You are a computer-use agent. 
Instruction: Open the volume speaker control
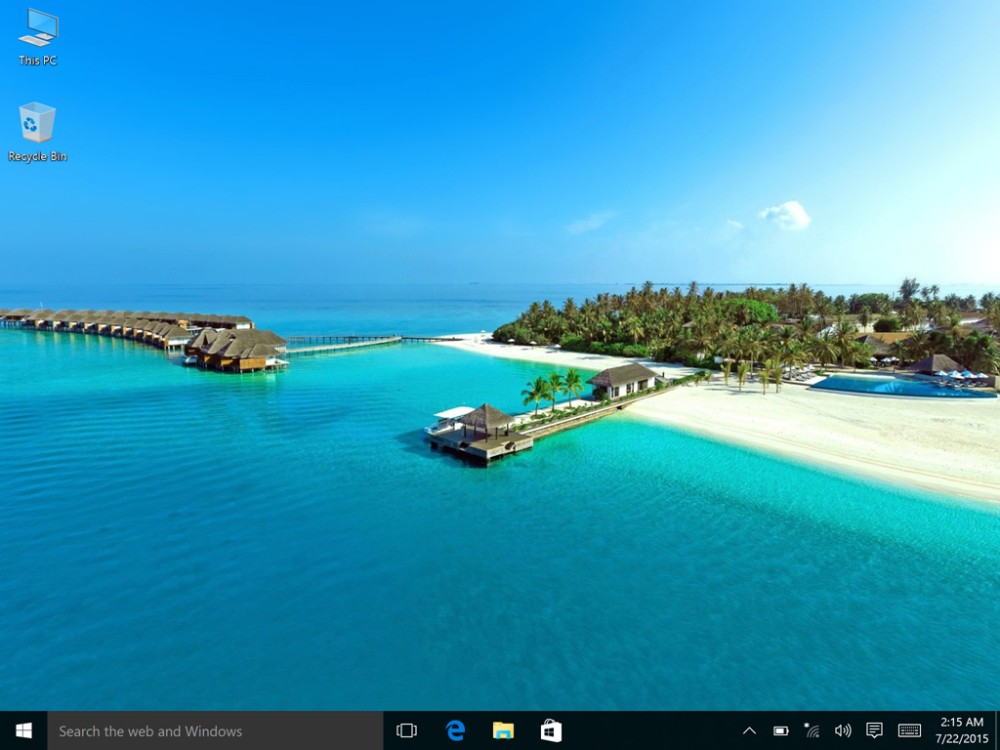tap(843, 731)
